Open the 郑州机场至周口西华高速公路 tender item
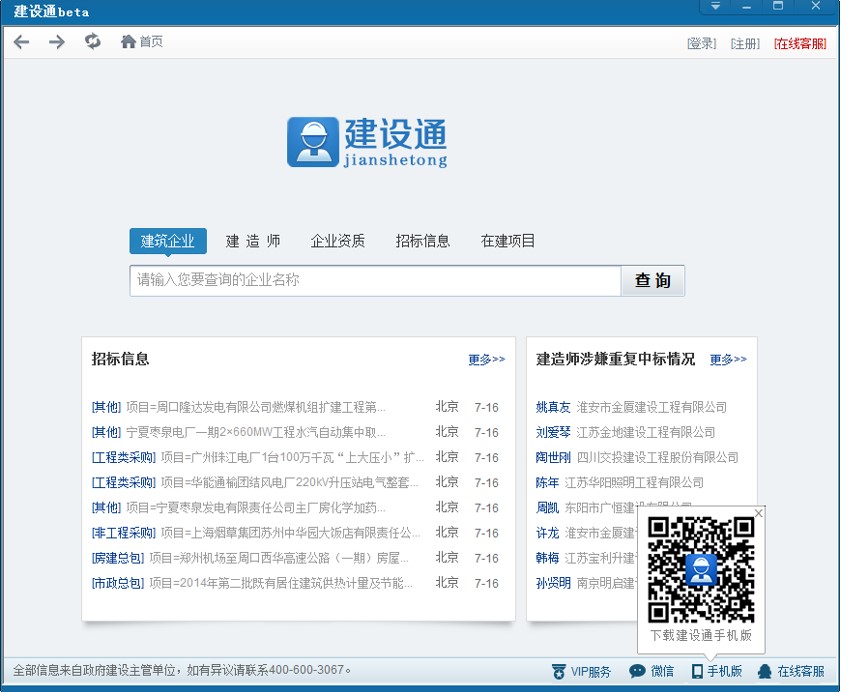Screen dimensions: 852x692 pyautogui.click(x=279, y=558)
